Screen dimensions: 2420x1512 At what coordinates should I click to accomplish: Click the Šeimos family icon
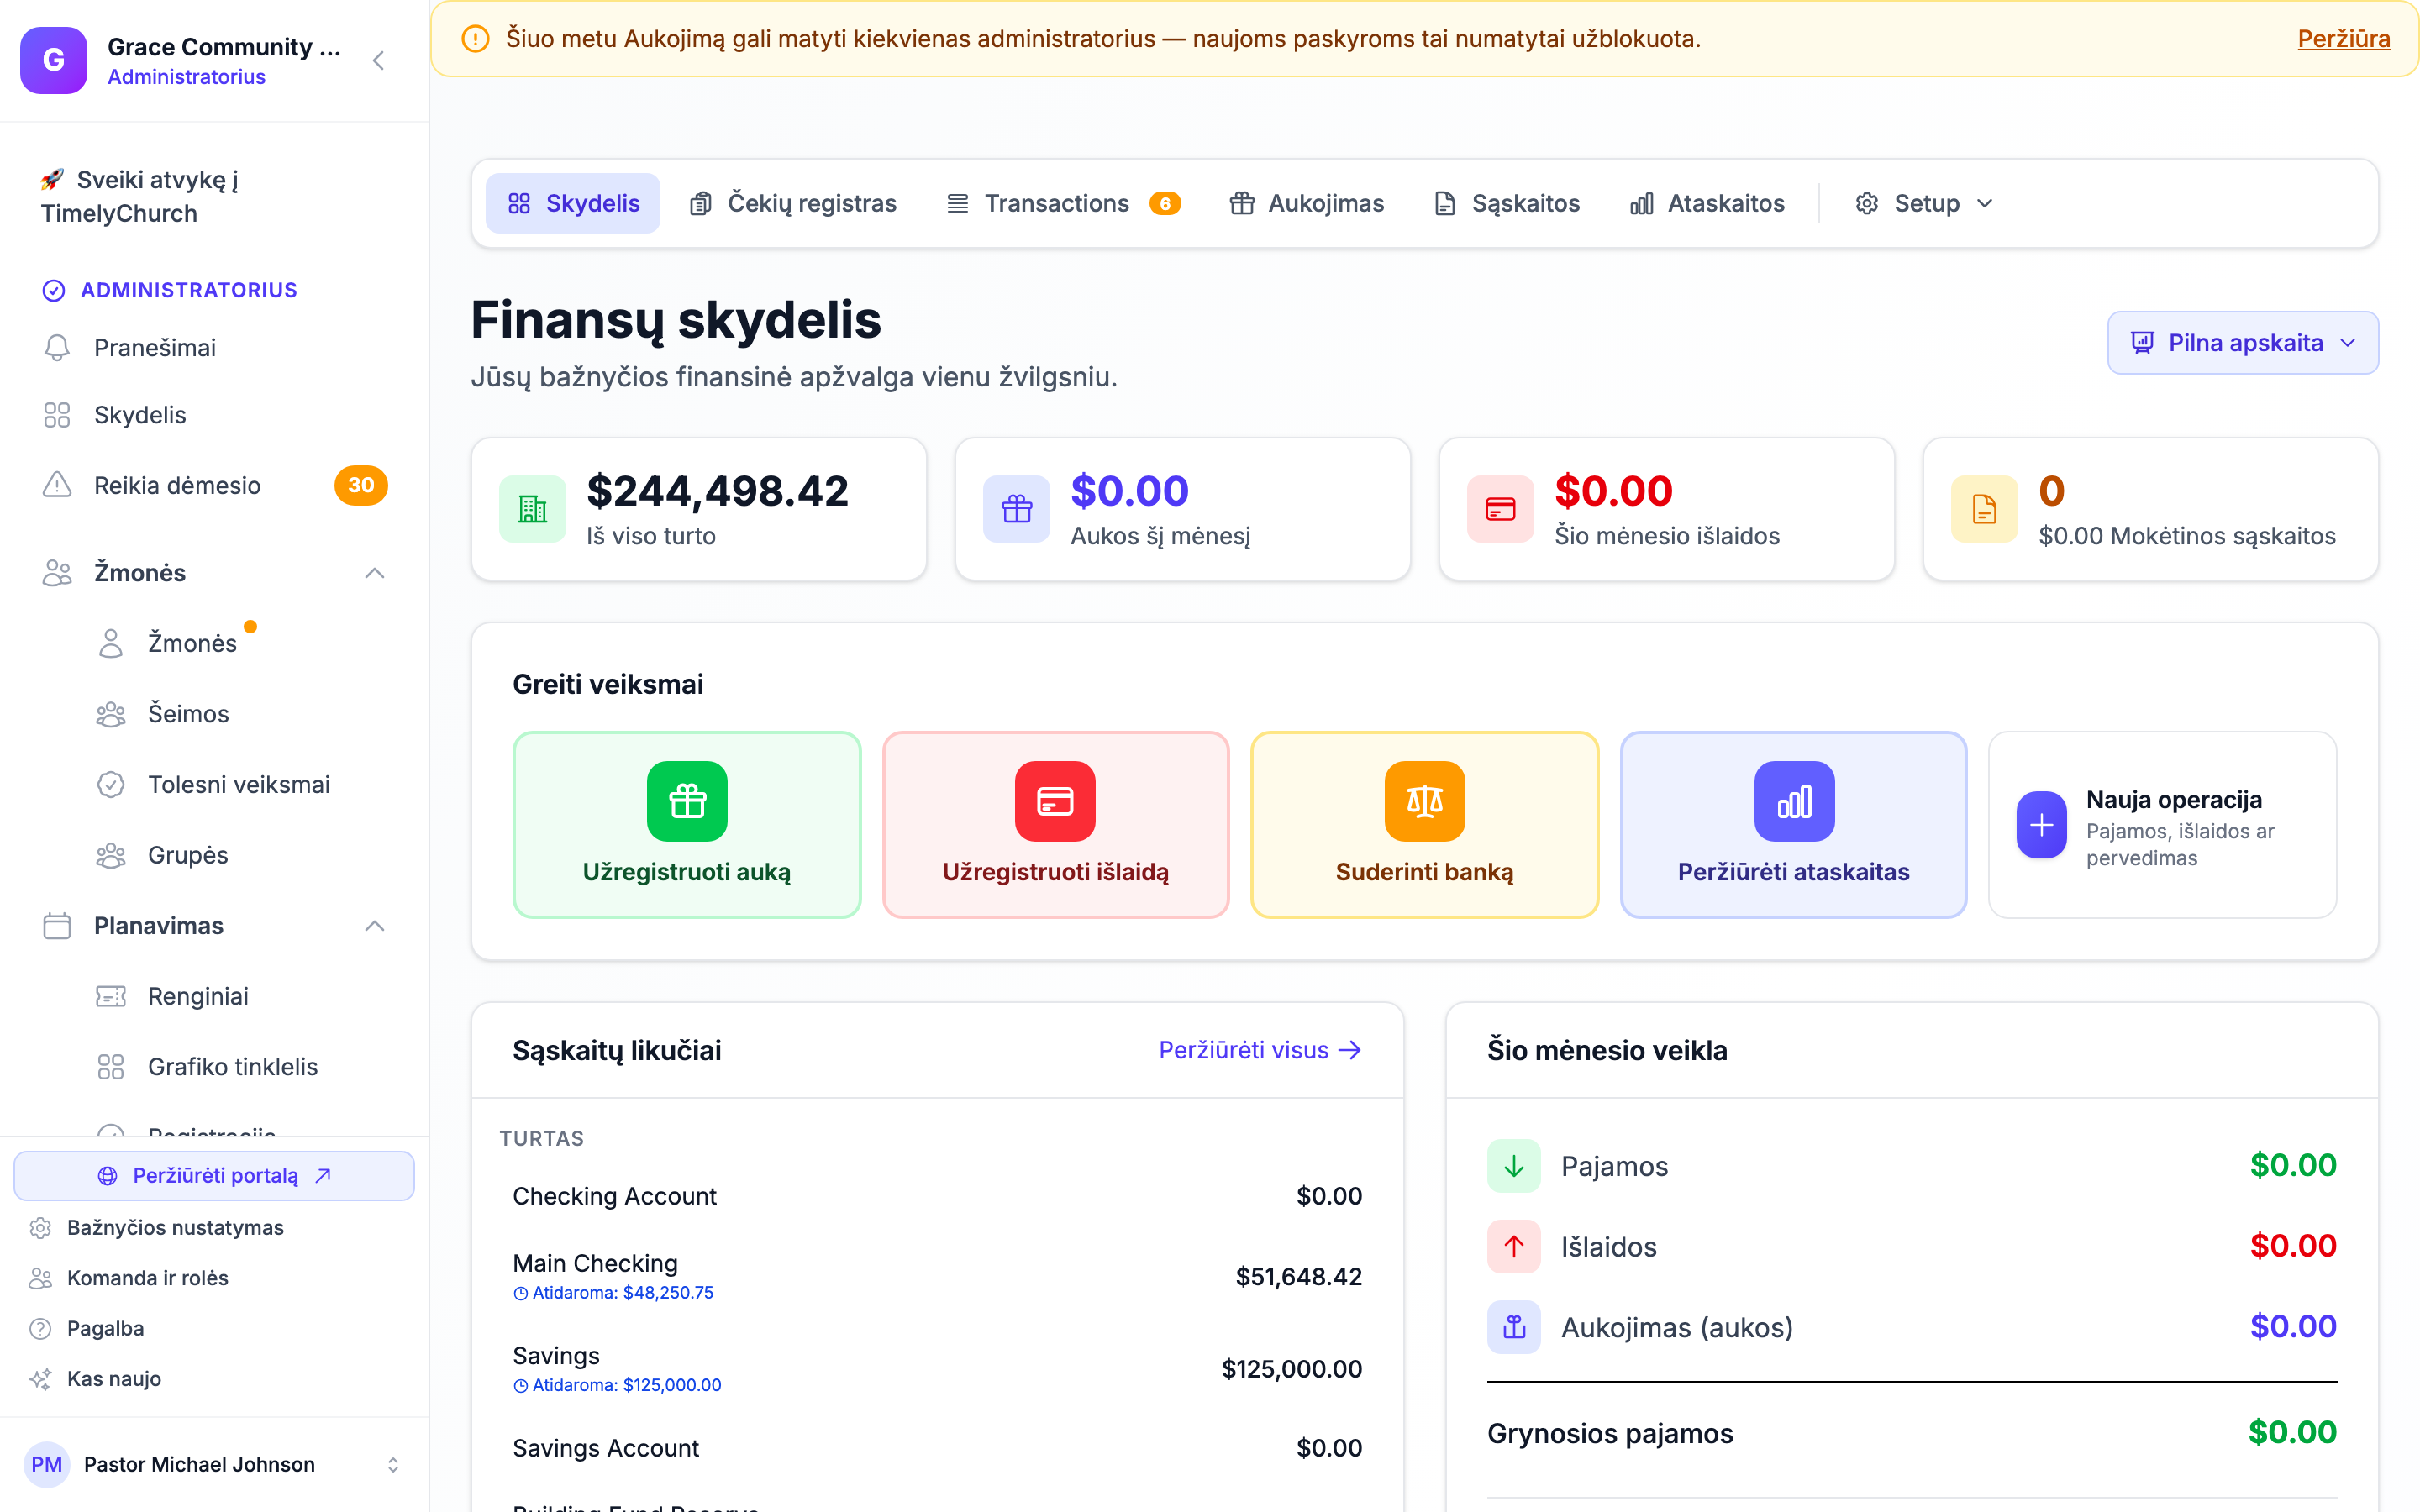(x=111, y=714)
